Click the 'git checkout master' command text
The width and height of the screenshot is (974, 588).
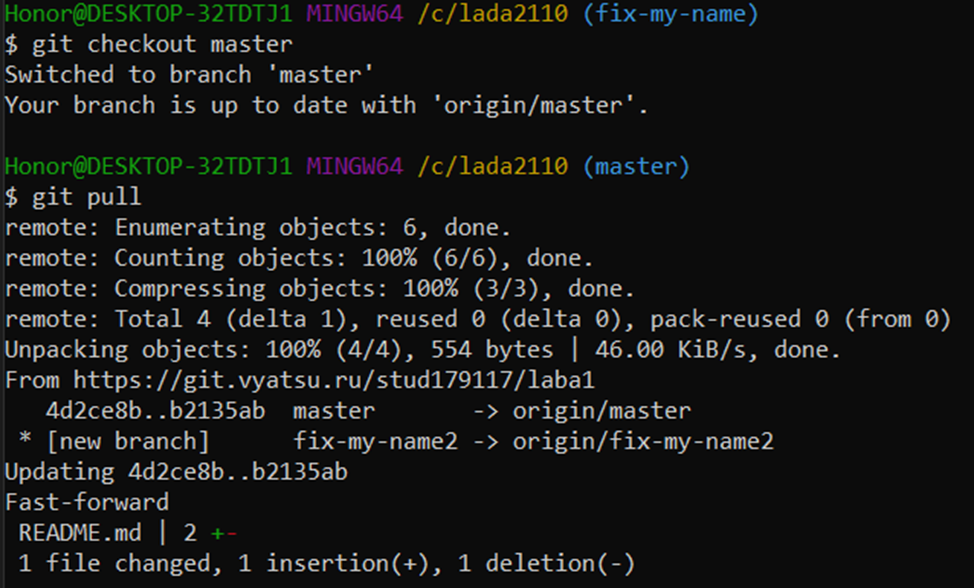[x=160, y=44]
